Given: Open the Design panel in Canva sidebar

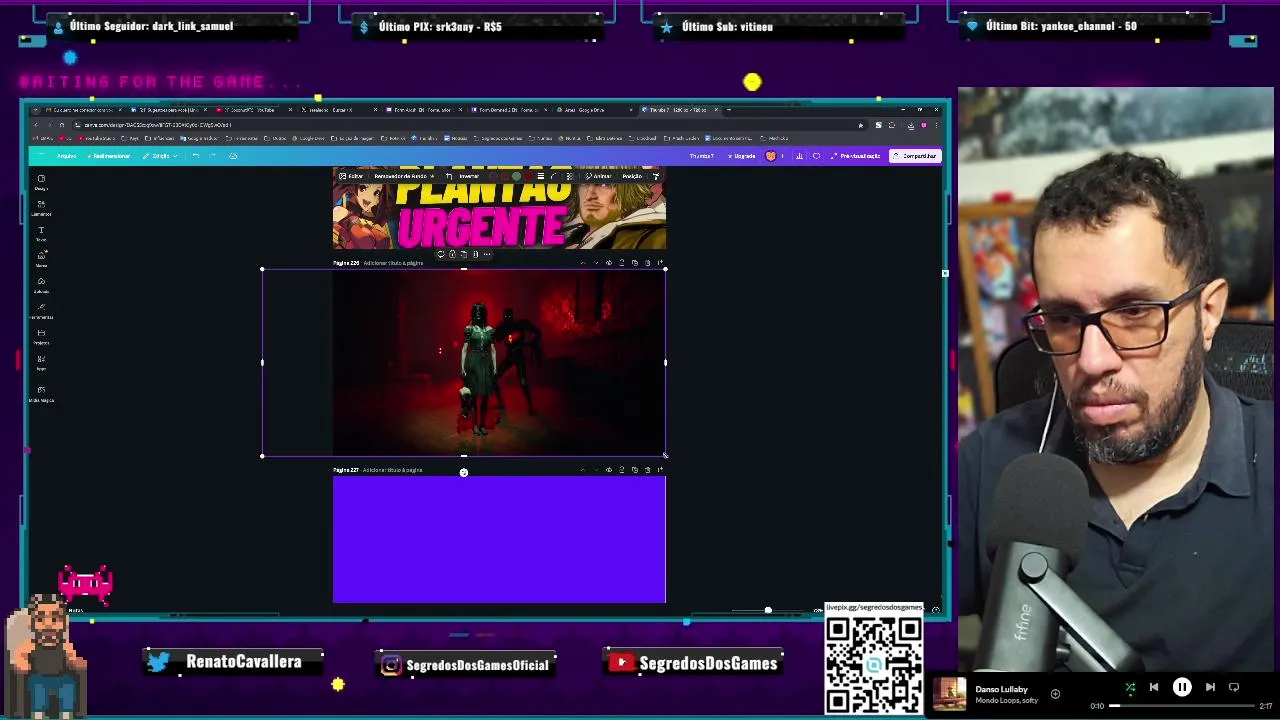Looking at the screenshot, I should tap(41, 182).
